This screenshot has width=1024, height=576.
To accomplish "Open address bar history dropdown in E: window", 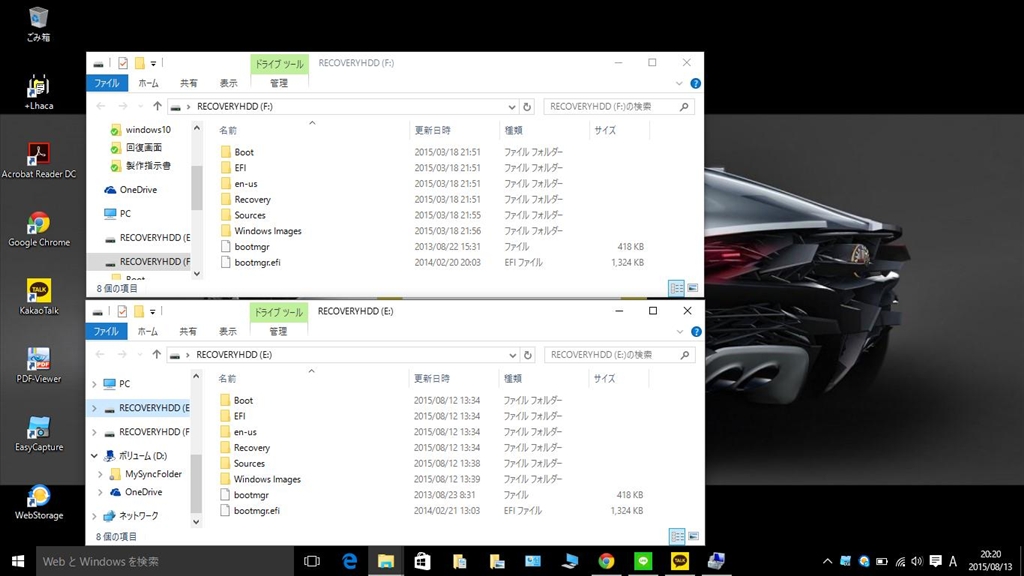I will [512, 355].
